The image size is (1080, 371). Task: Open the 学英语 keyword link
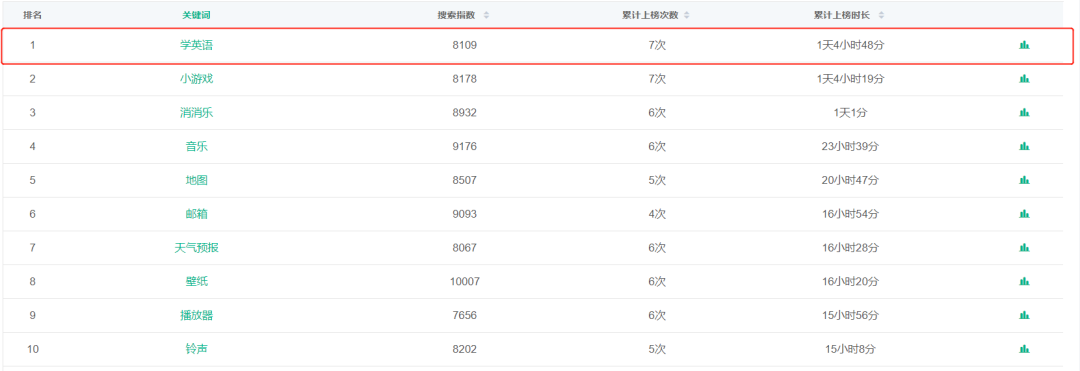(x=197, y=45)
